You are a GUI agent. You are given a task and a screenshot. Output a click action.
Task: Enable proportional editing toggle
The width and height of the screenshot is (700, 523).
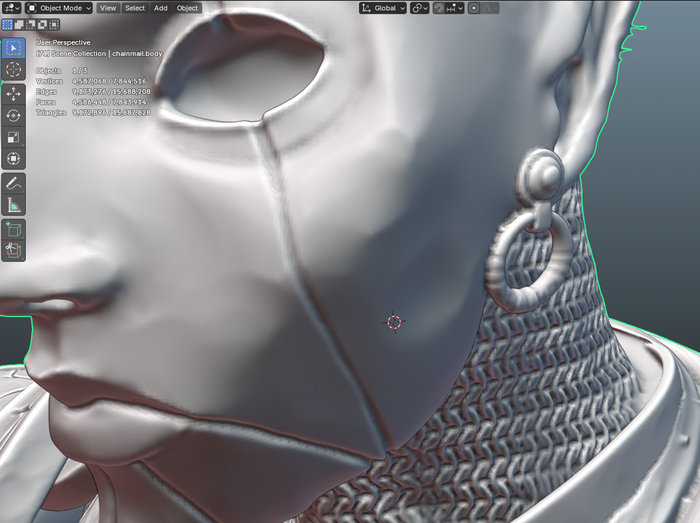tap(474, 8)
